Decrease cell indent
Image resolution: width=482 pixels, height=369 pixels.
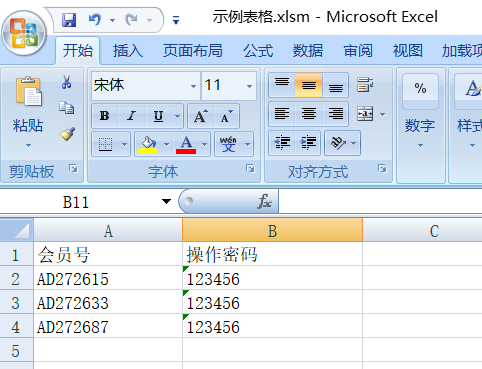(282, 143)
